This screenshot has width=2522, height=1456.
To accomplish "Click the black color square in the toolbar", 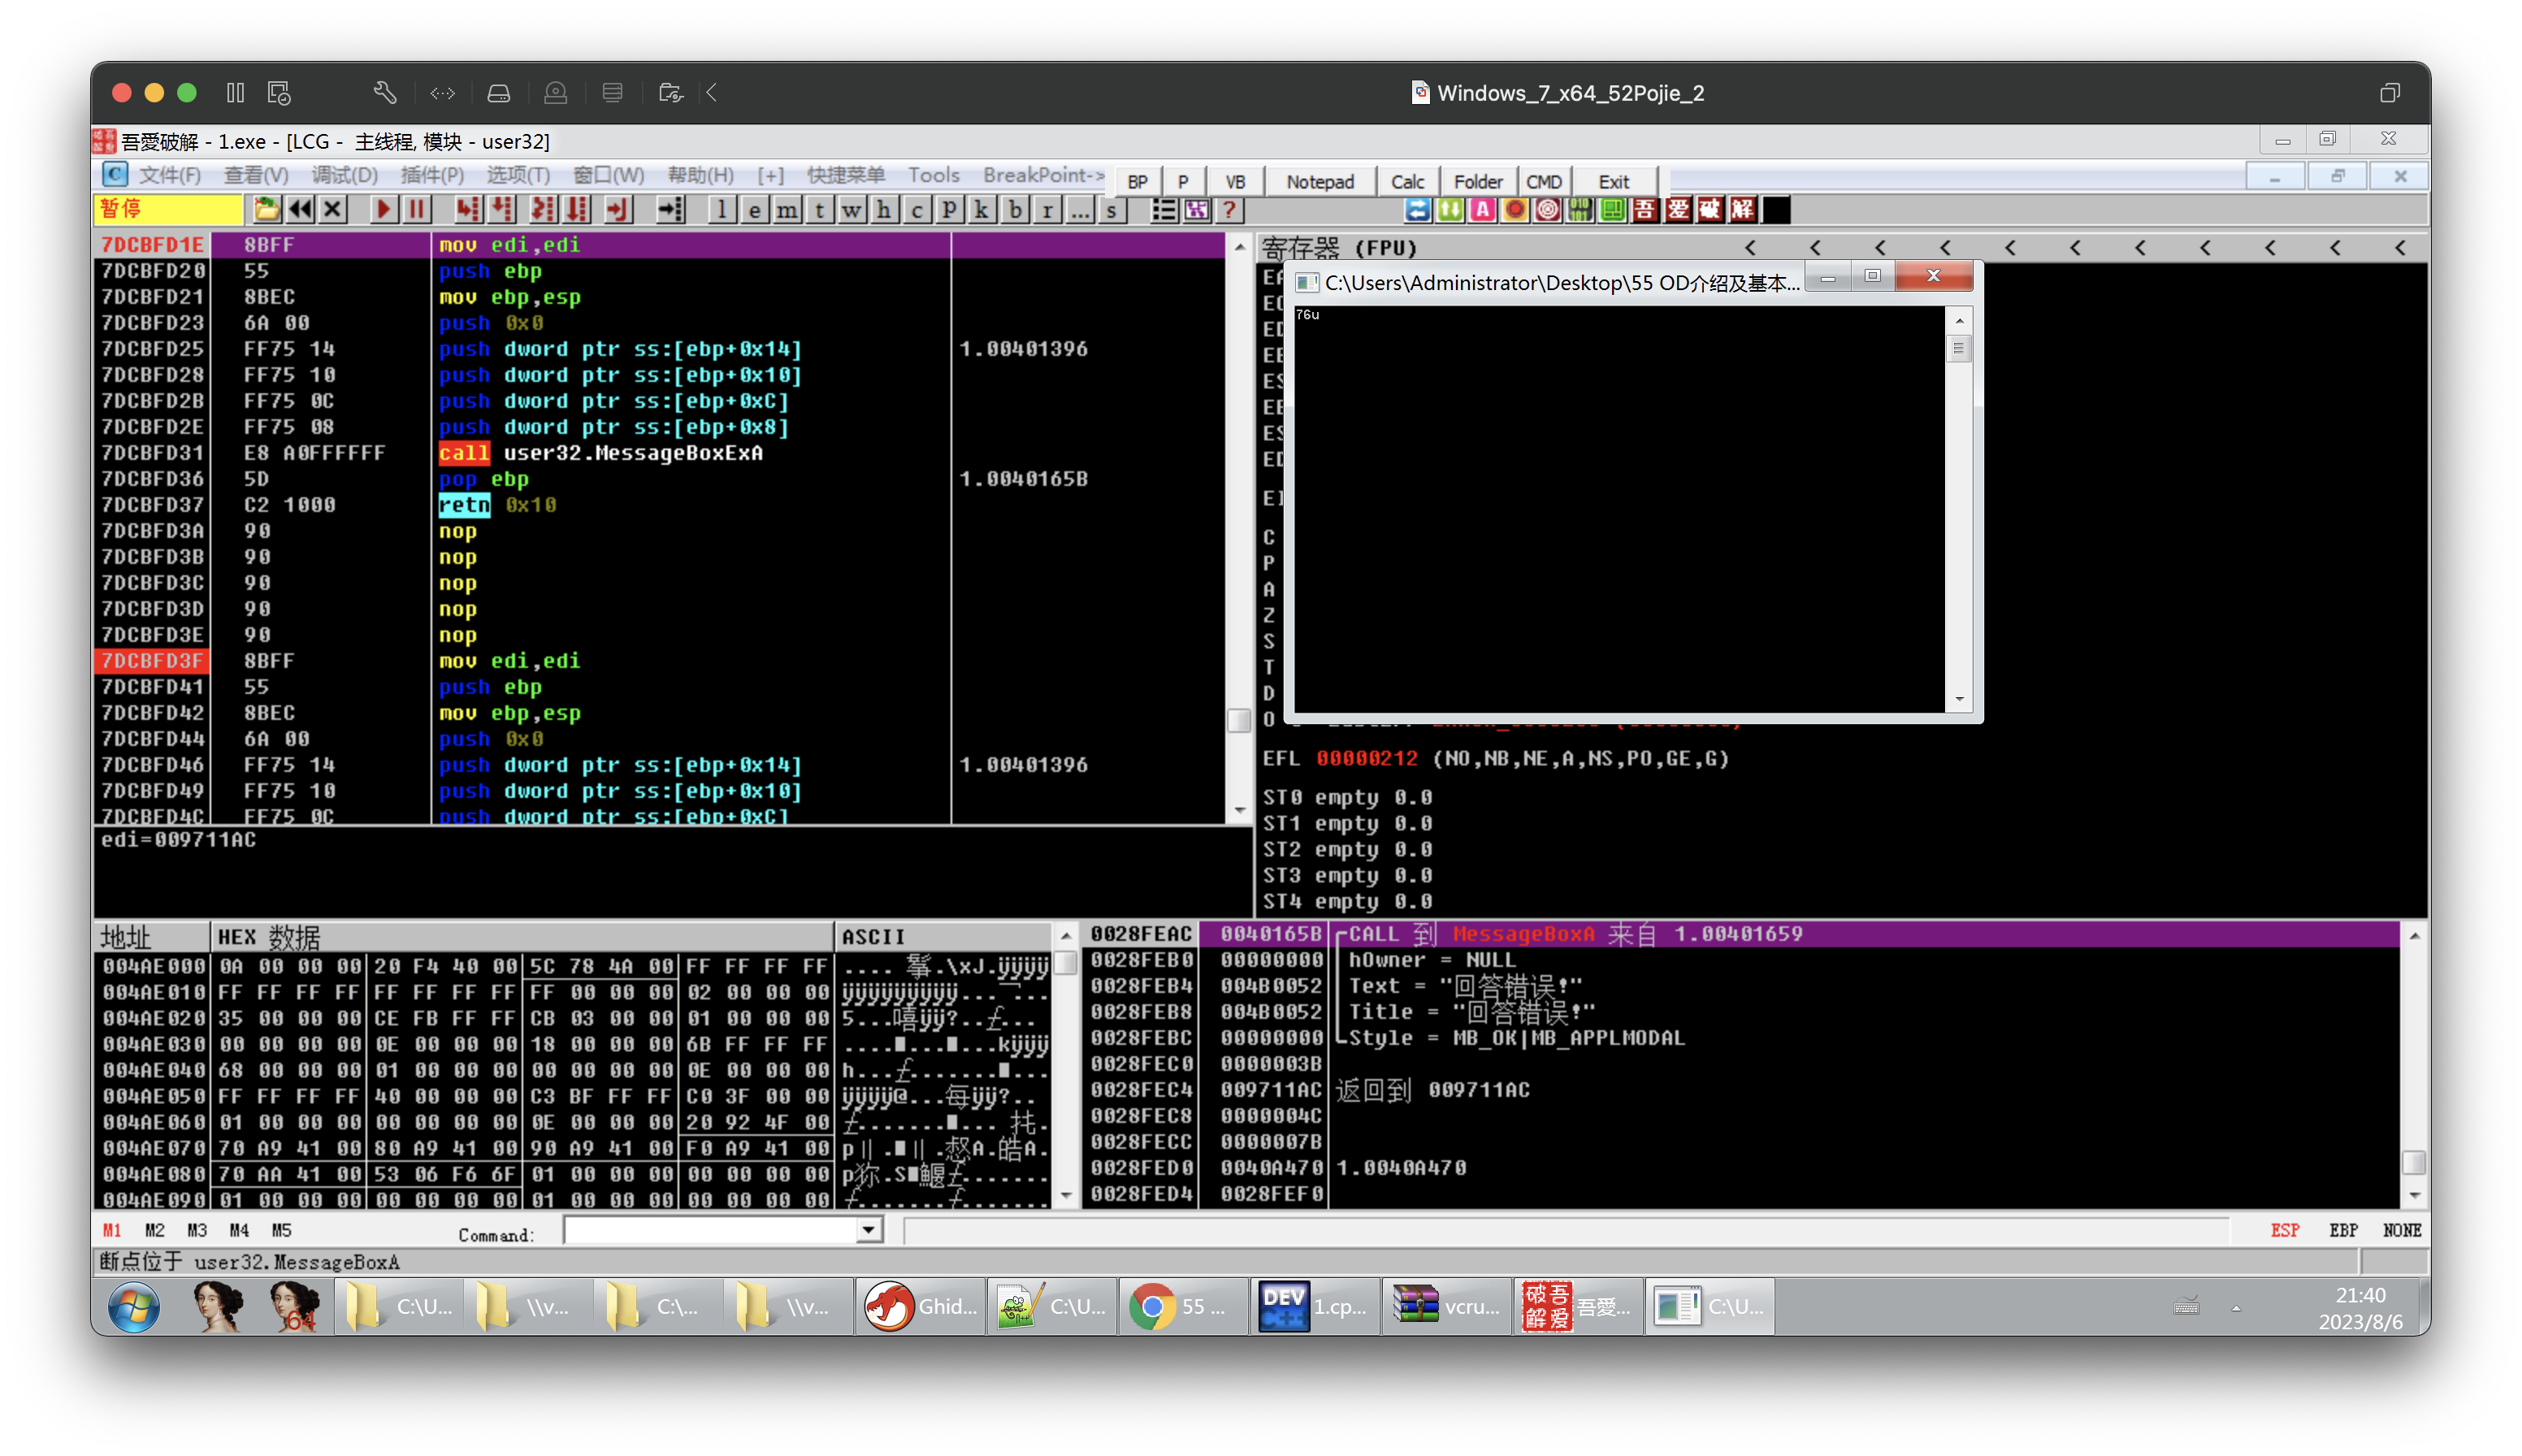I will coord(1776,210).
